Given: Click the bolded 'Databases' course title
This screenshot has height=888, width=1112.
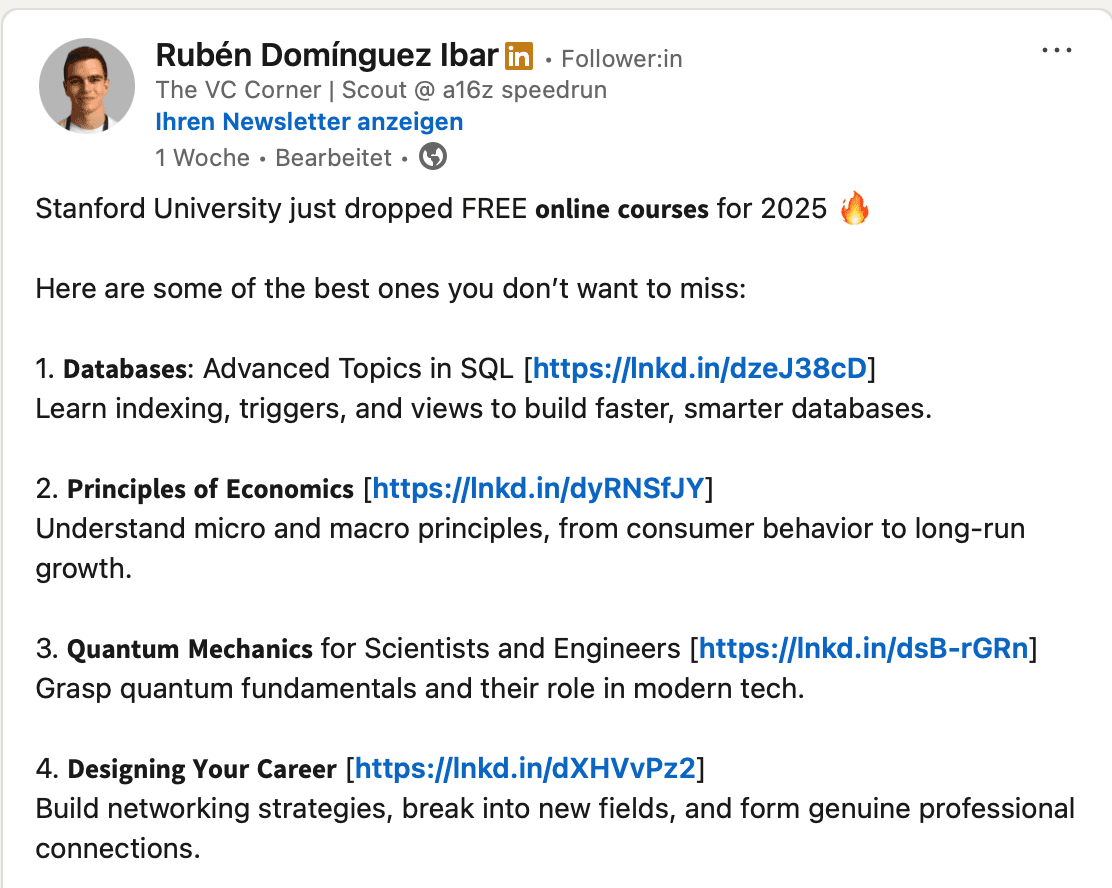Looking at the screenshot, I should click(x=125, y=368).
